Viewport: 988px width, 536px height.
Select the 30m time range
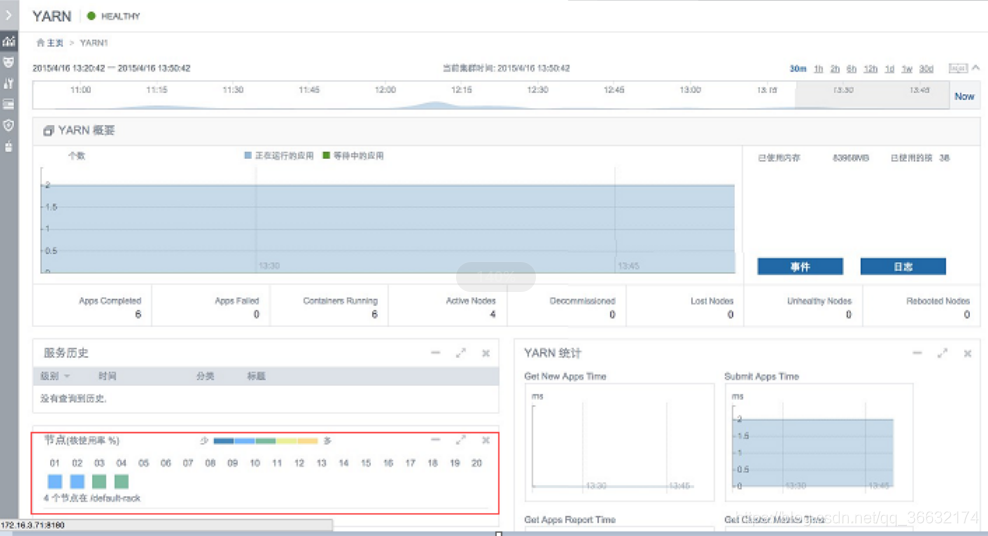point(798,69)
